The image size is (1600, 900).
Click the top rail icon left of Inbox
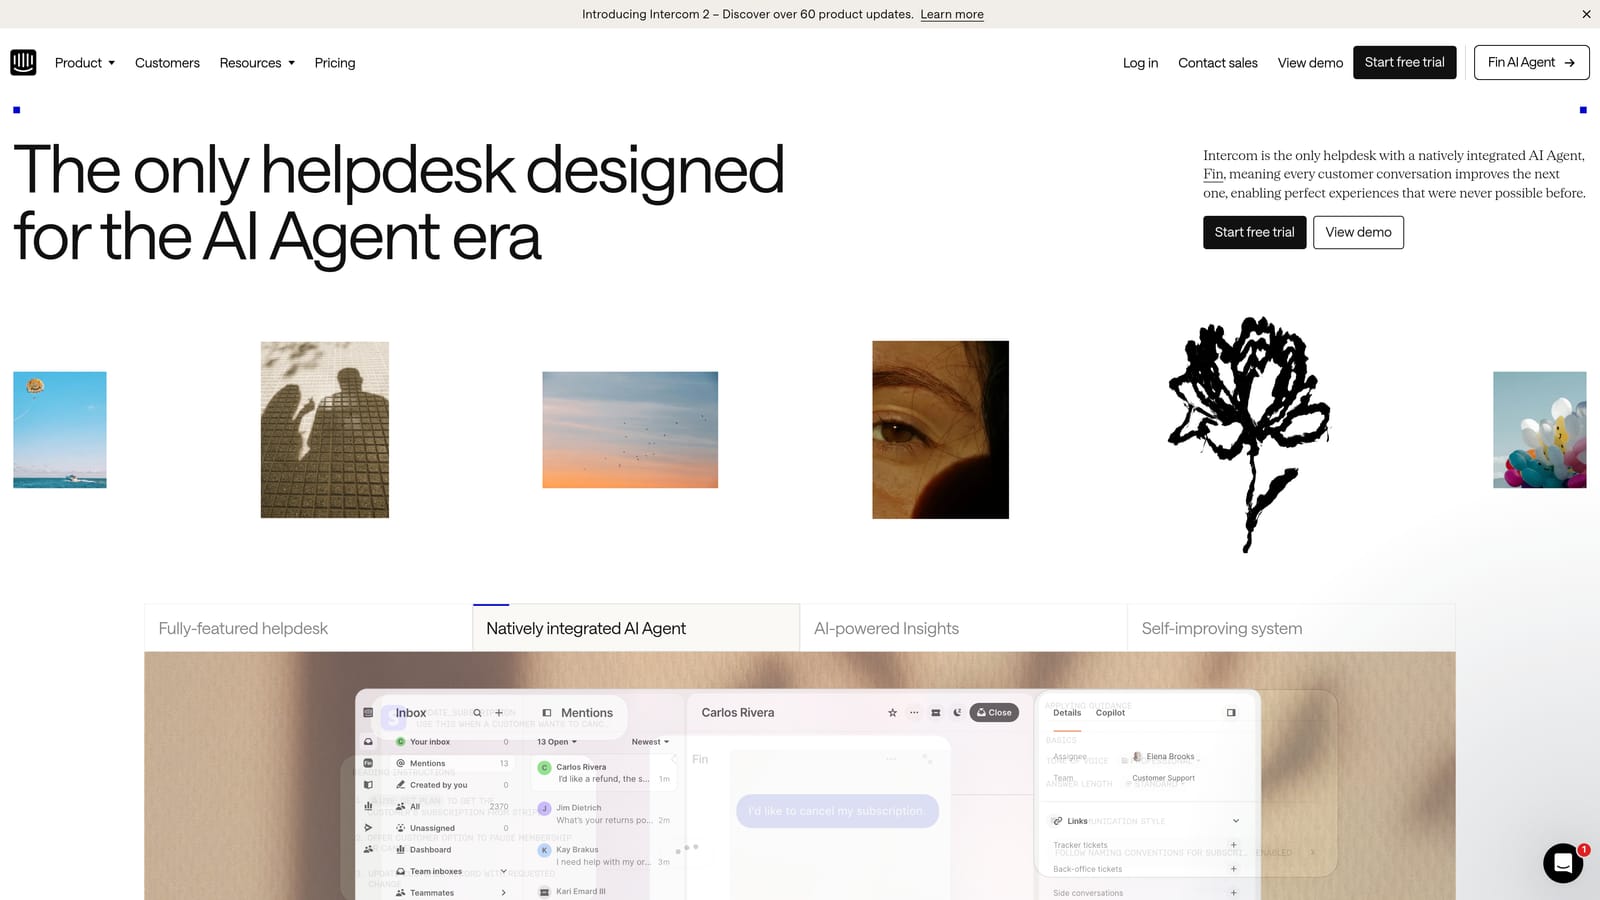tap(368, 713)
